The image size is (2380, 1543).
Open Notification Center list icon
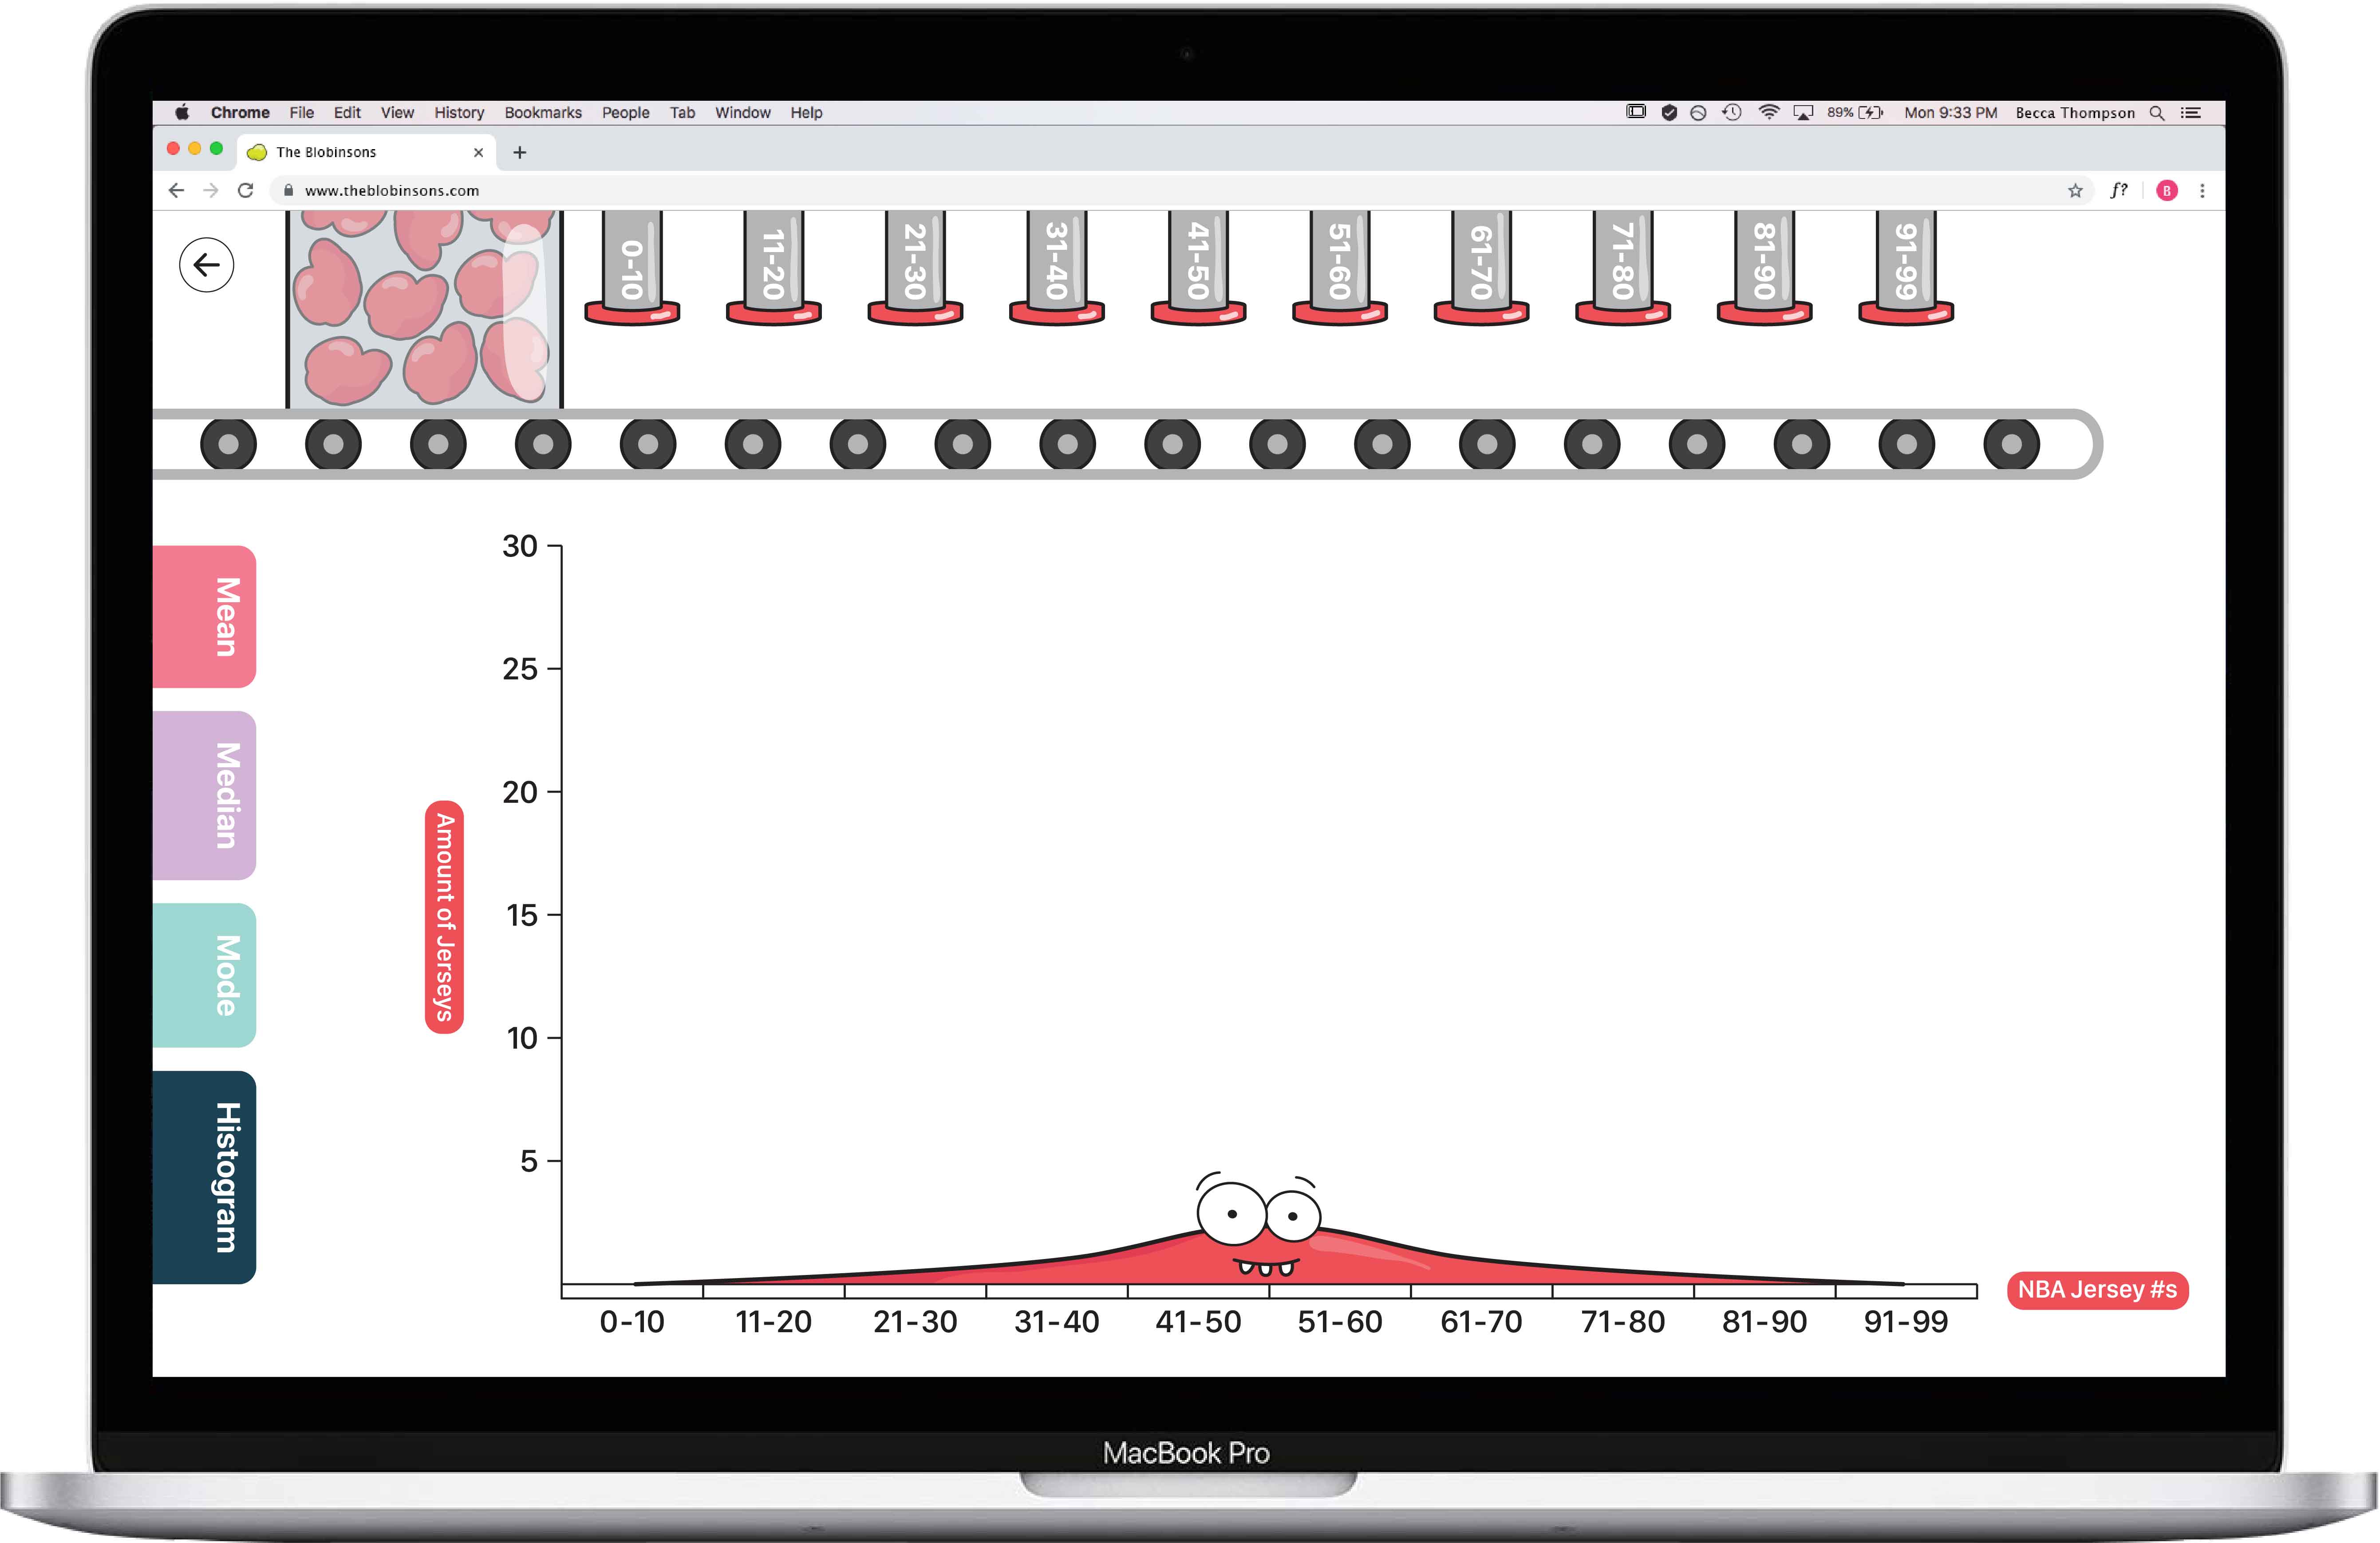pyautogui.click(x=2191, y=113)
